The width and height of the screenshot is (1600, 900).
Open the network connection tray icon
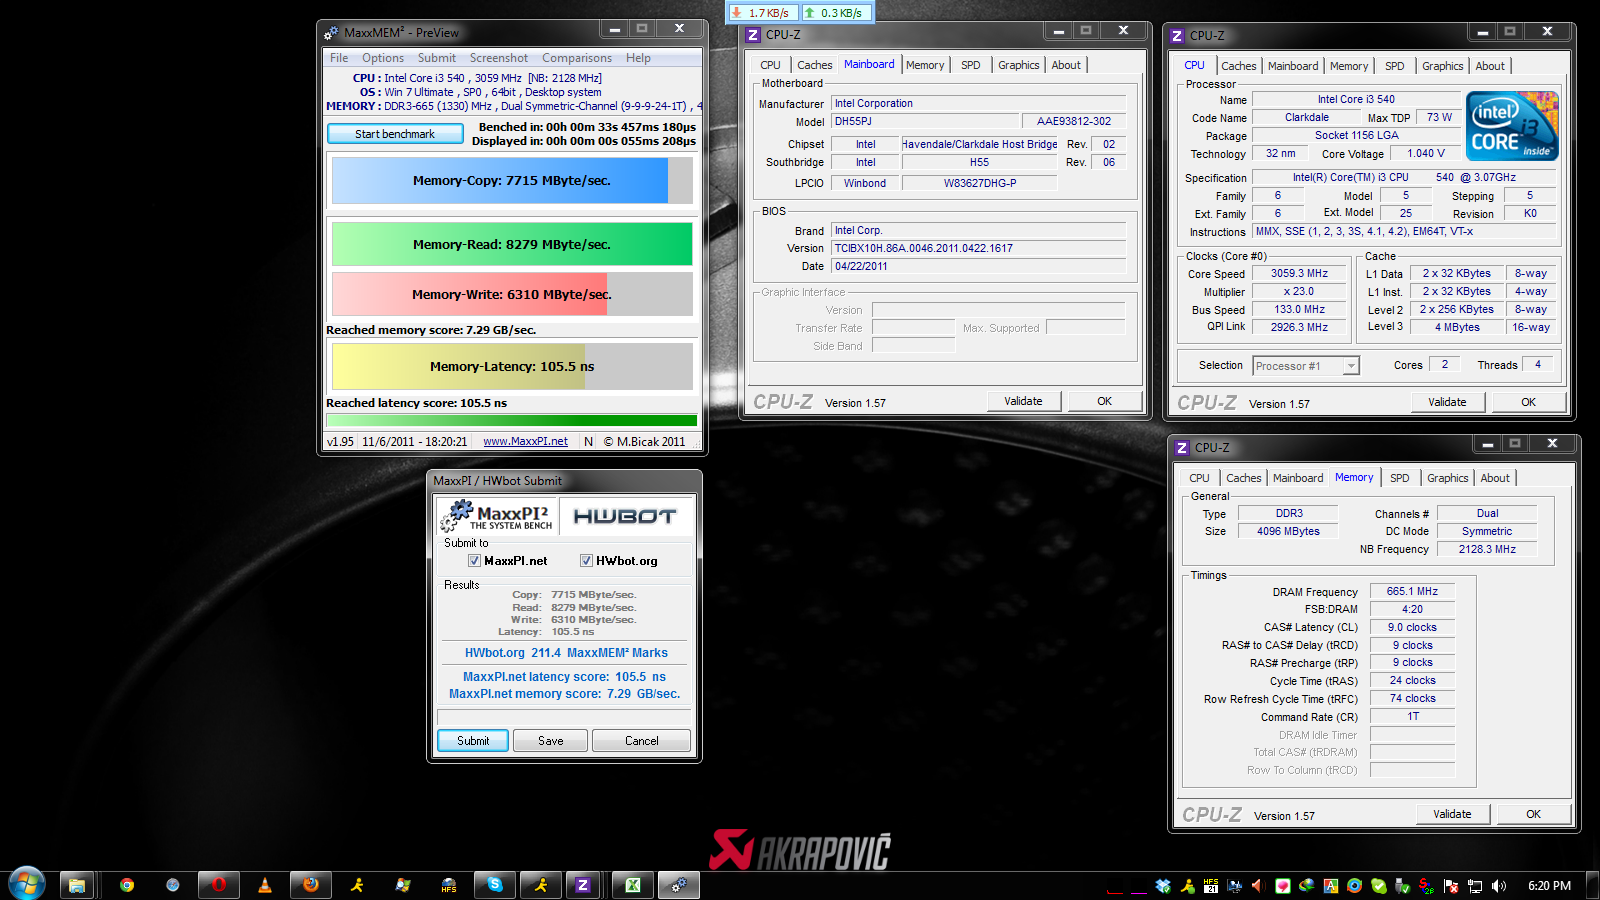[1475, 885]
